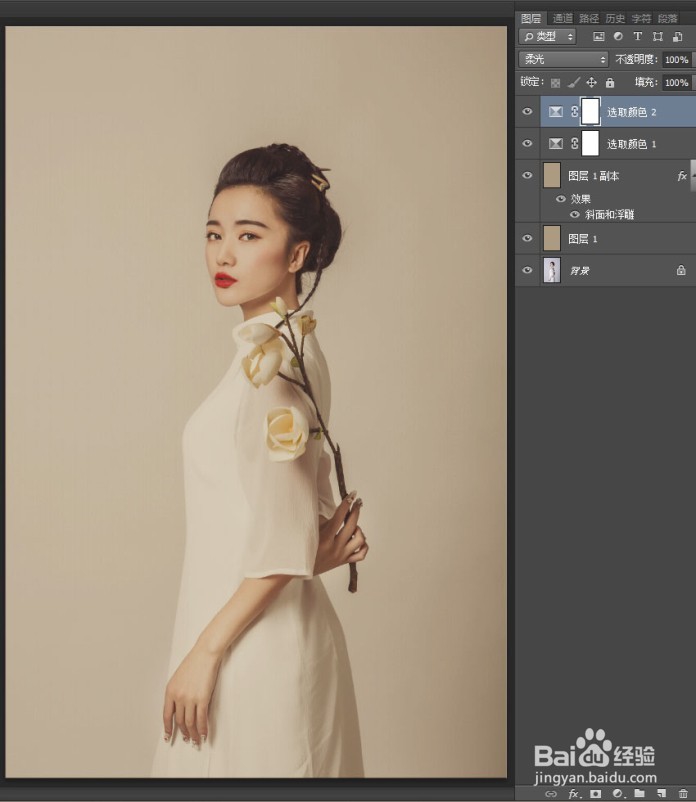Select the 背景 layer name
This screenshot has width=696, height=802.
point(580,271)
